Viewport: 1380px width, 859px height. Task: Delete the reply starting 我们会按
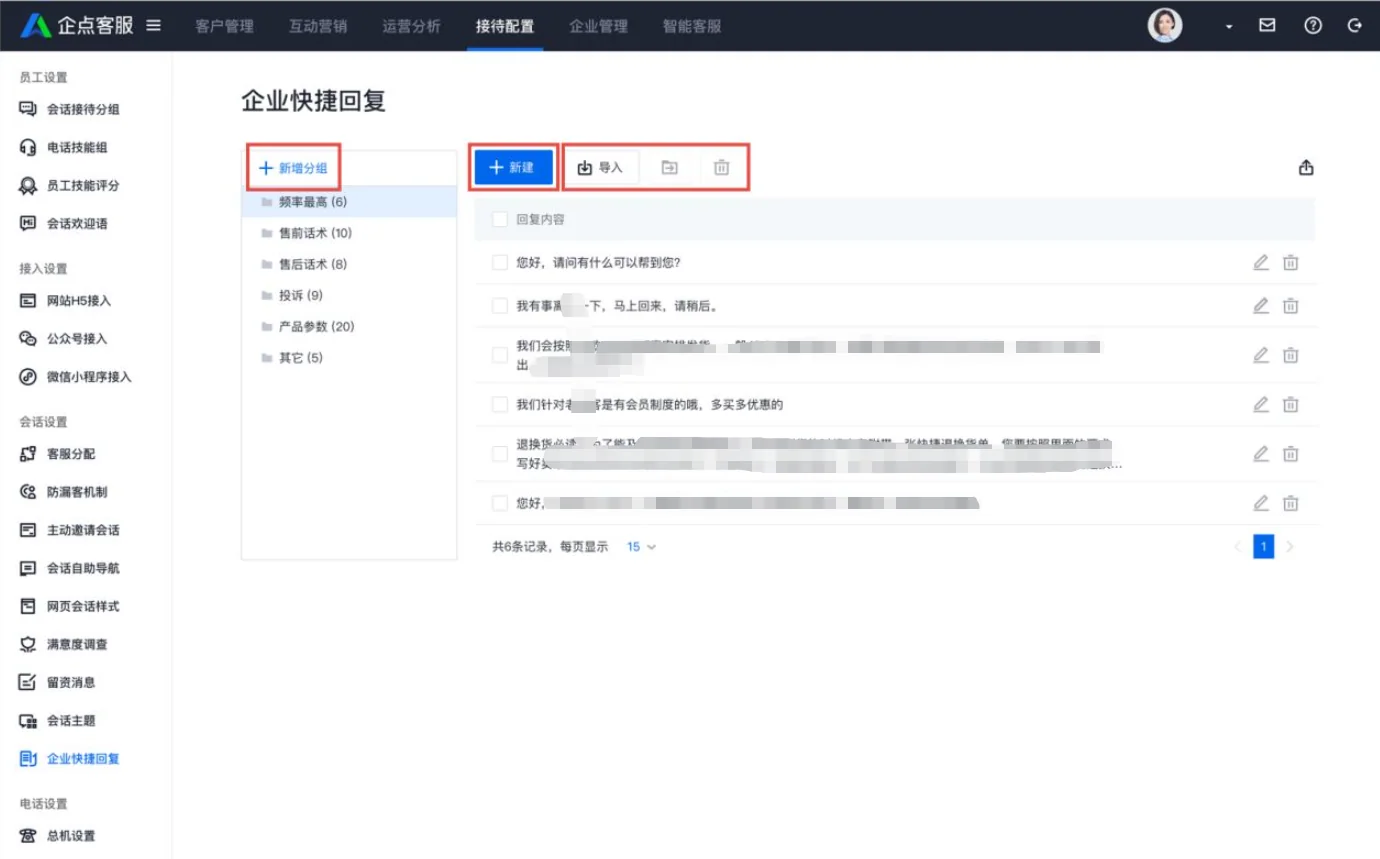[x=1291, y=355]
